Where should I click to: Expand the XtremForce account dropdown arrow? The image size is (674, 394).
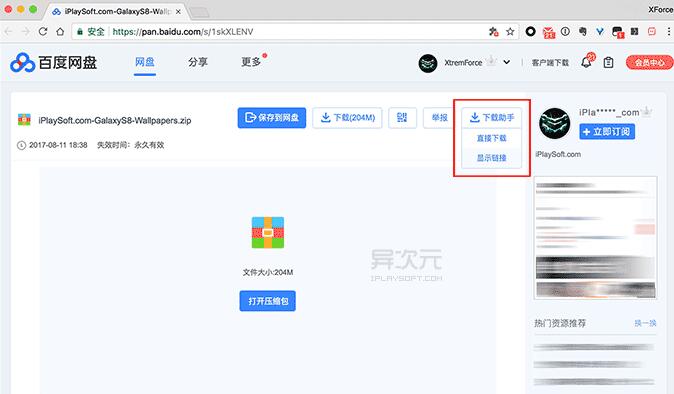tap(507, 62)
